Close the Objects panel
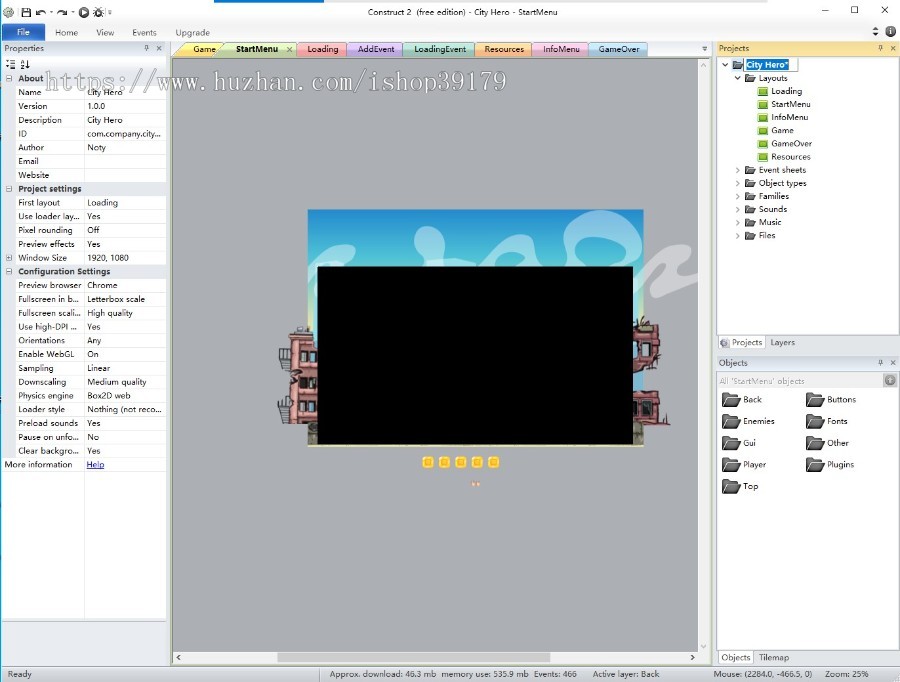Screen dimensions: 900x682 (893, 363)
